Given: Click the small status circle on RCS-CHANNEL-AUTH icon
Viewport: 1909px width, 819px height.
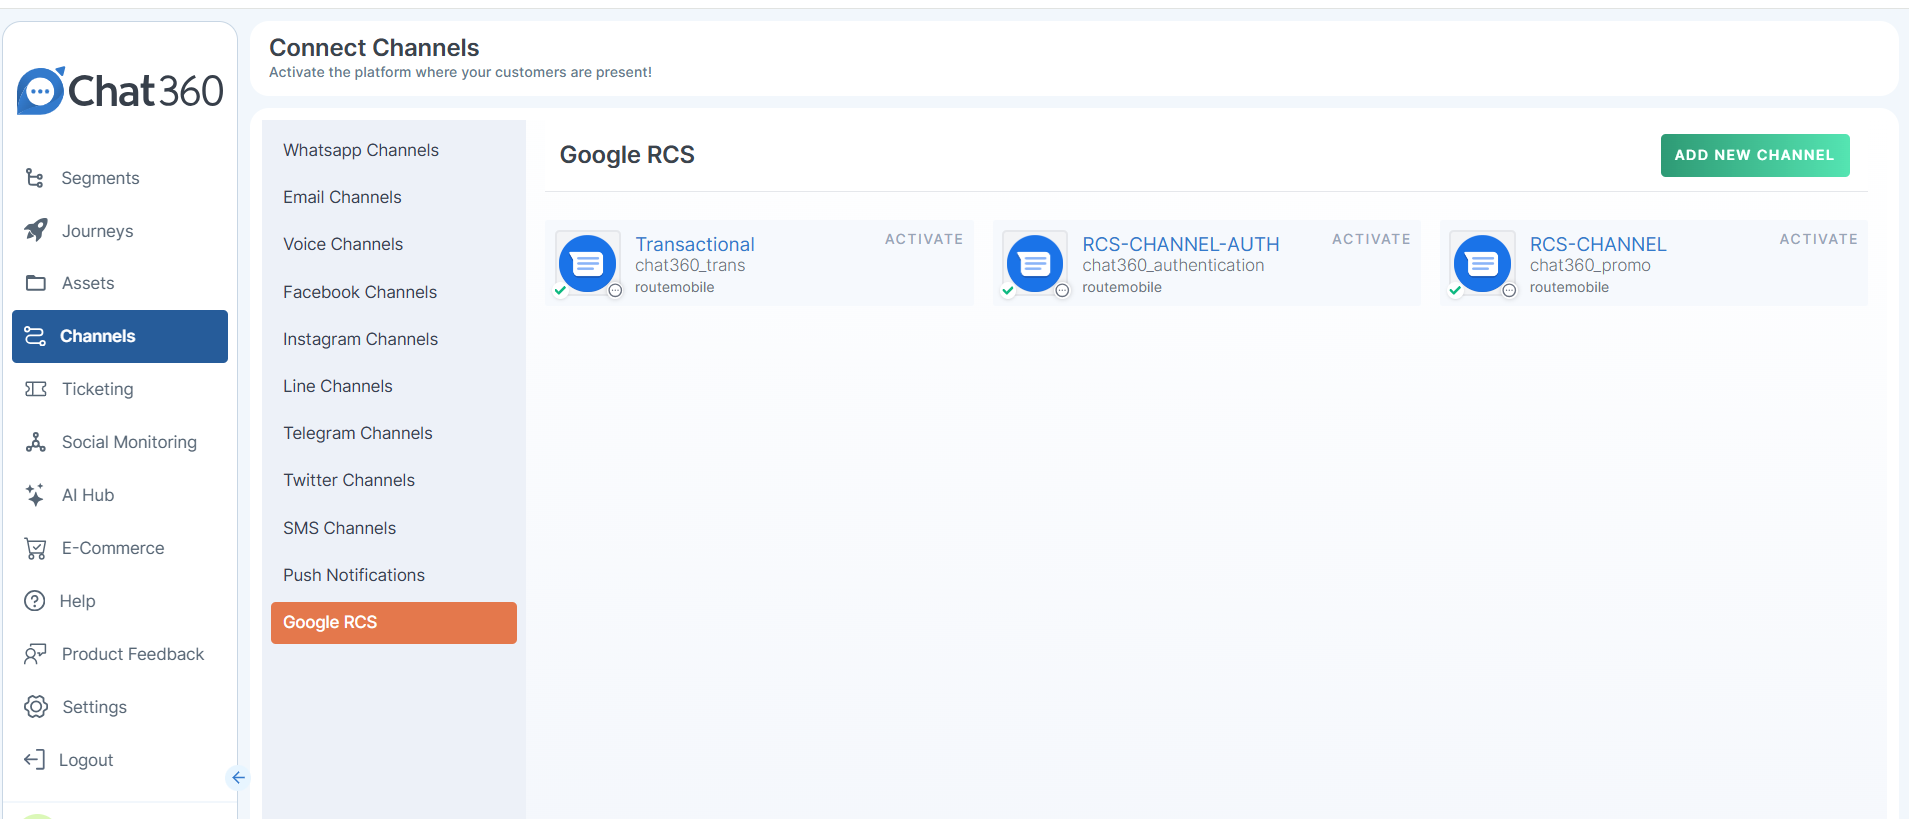Looking at the screenshot, I should pos(1062,291).
